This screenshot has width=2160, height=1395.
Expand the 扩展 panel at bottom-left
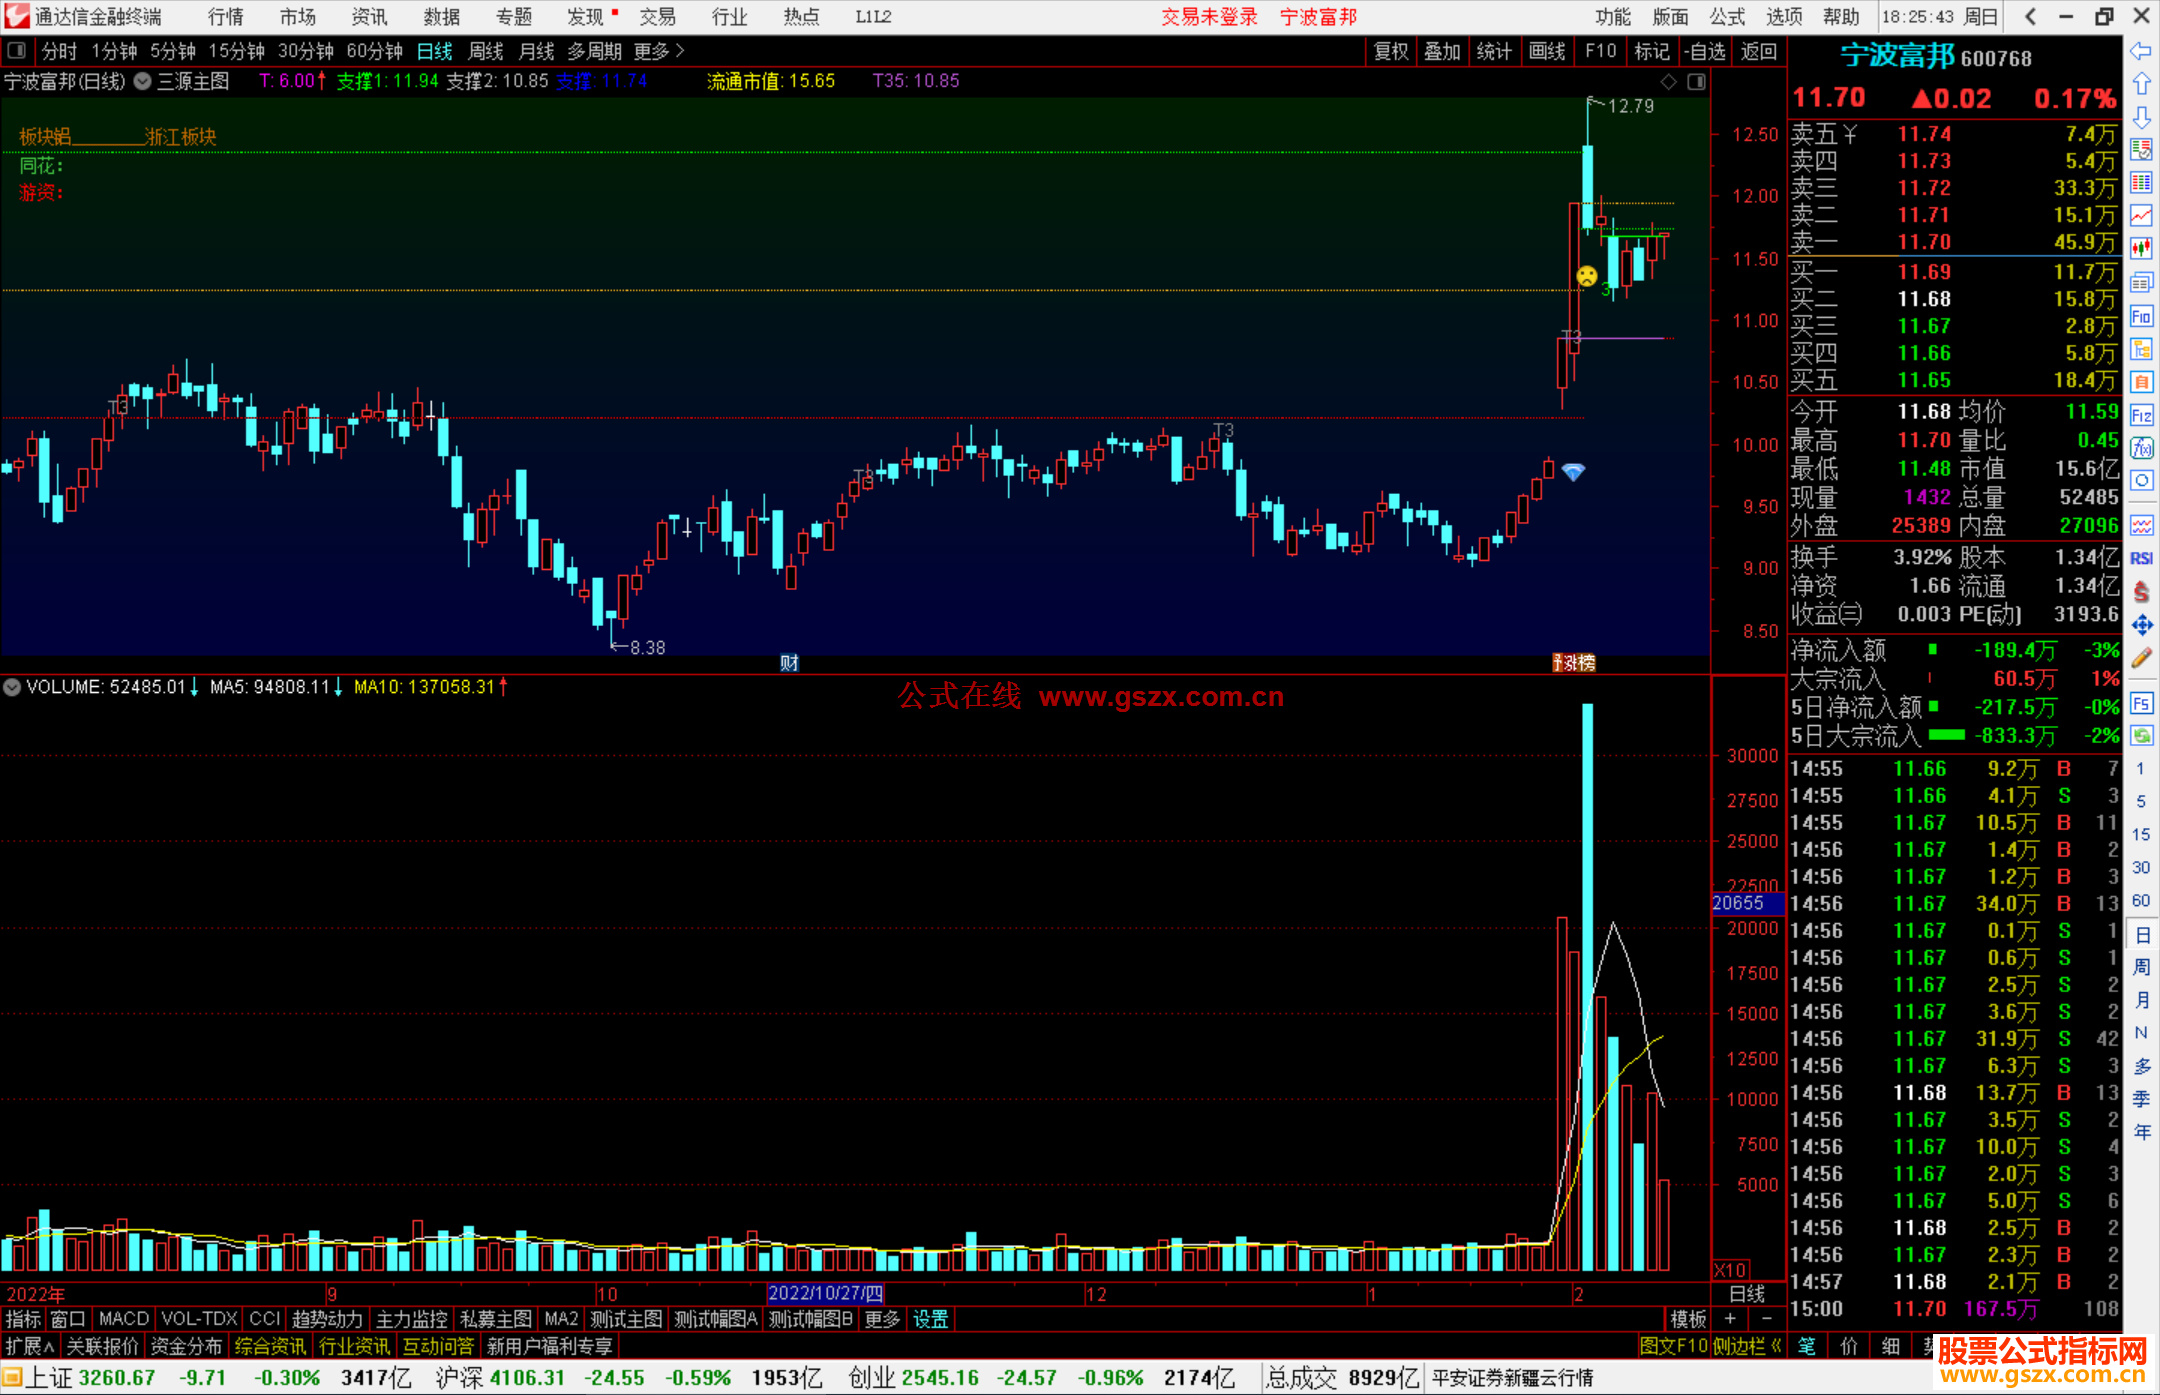click(x=29, y=1346)
